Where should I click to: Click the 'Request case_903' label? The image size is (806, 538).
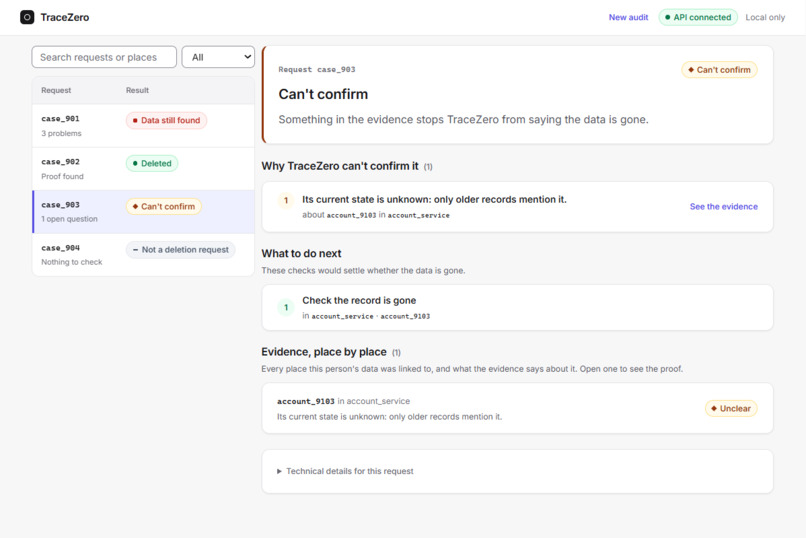317,69
